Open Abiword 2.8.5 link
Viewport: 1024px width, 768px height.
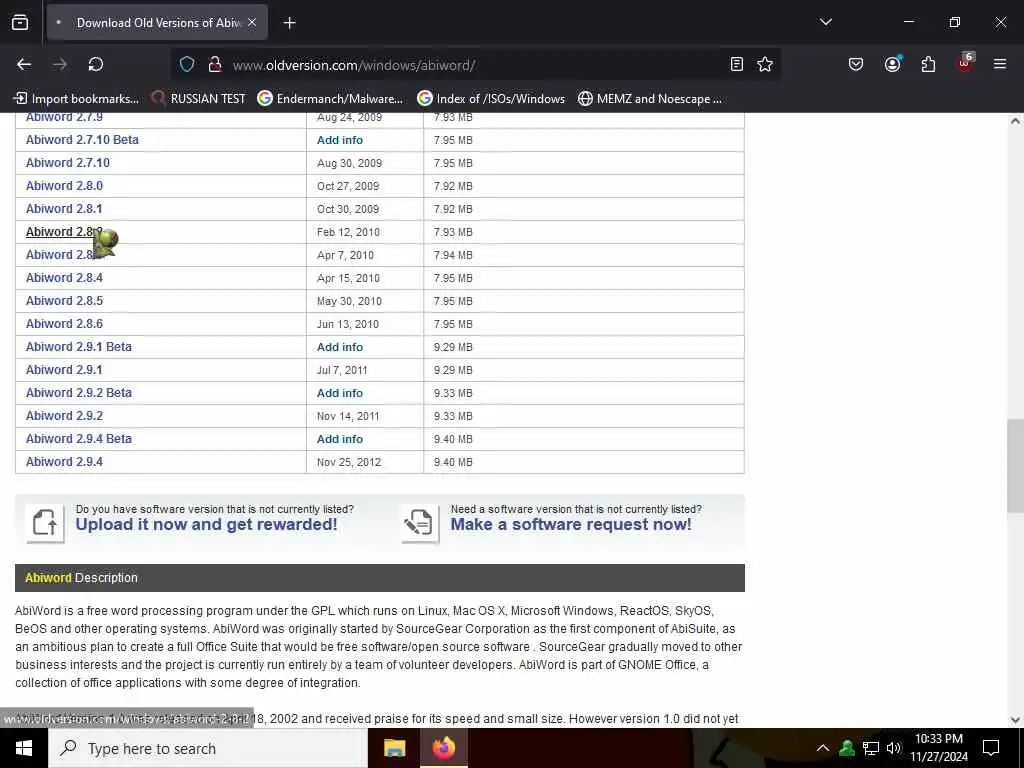[64, 300]
